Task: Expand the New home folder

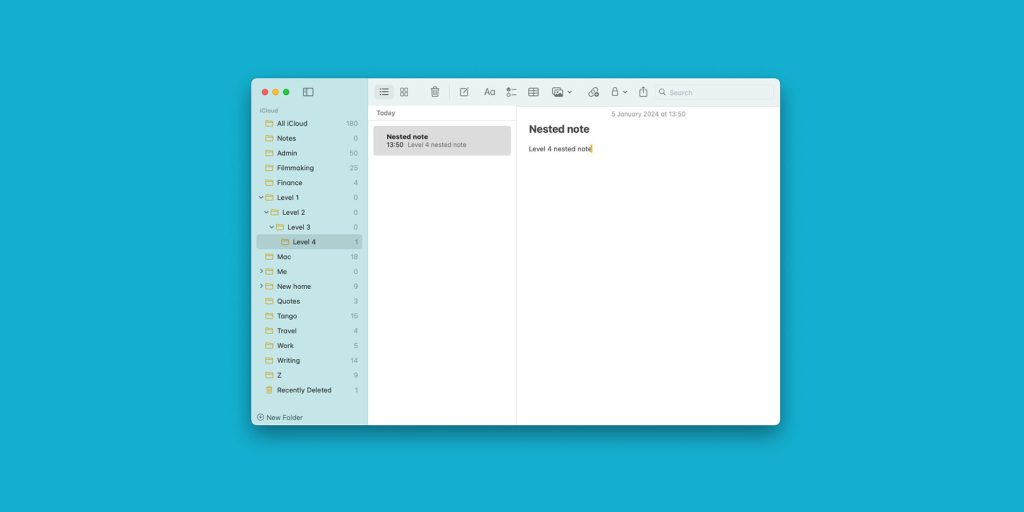Action: [261, 286]
